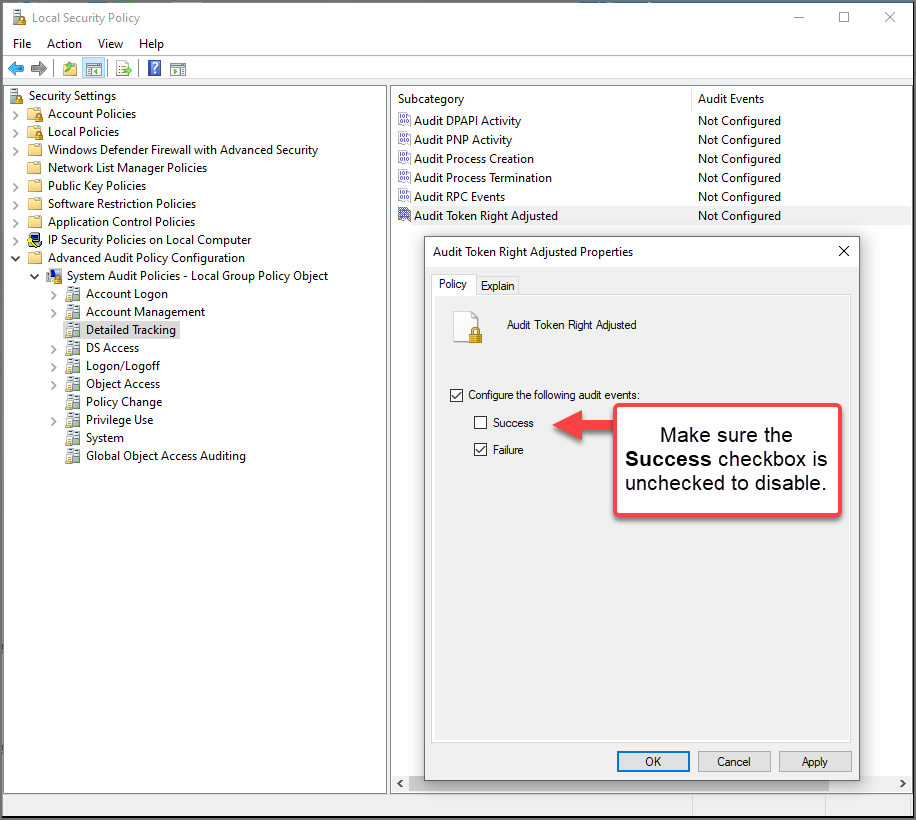Toggle Configure the following audit events
This screenshot has height=820, width=916.
coord(456,395)
